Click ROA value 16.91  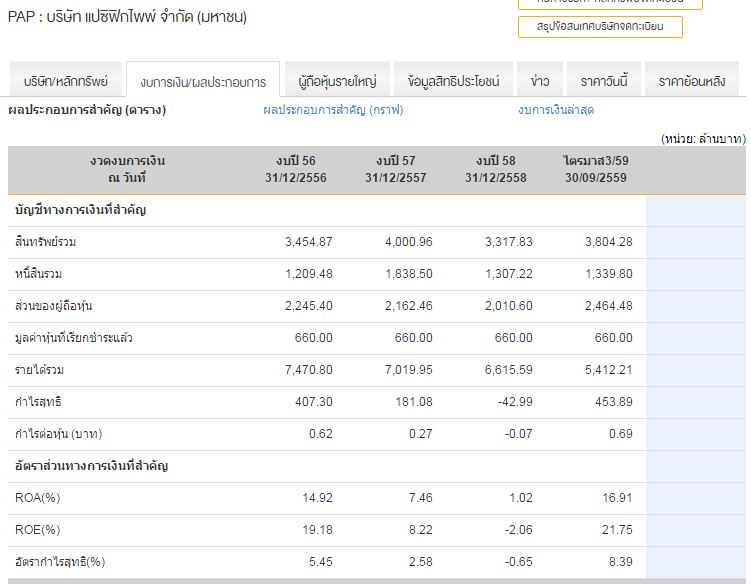click(617, 498)
